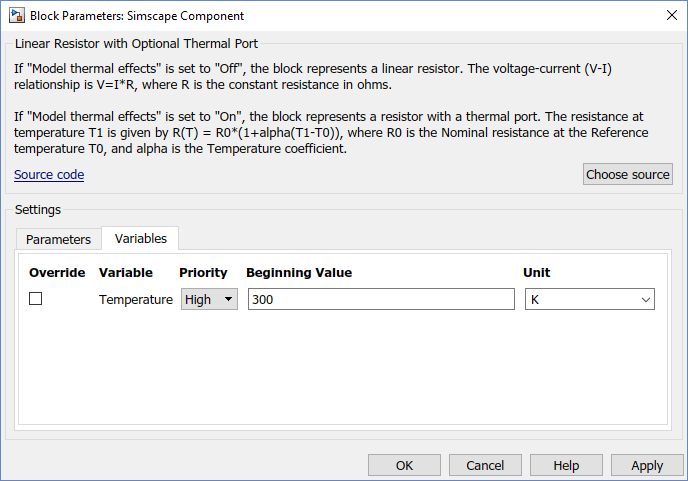The image size is (688, 481).
Task: Enable the Override checkbox for Temperature
Action: coord(36,299)
